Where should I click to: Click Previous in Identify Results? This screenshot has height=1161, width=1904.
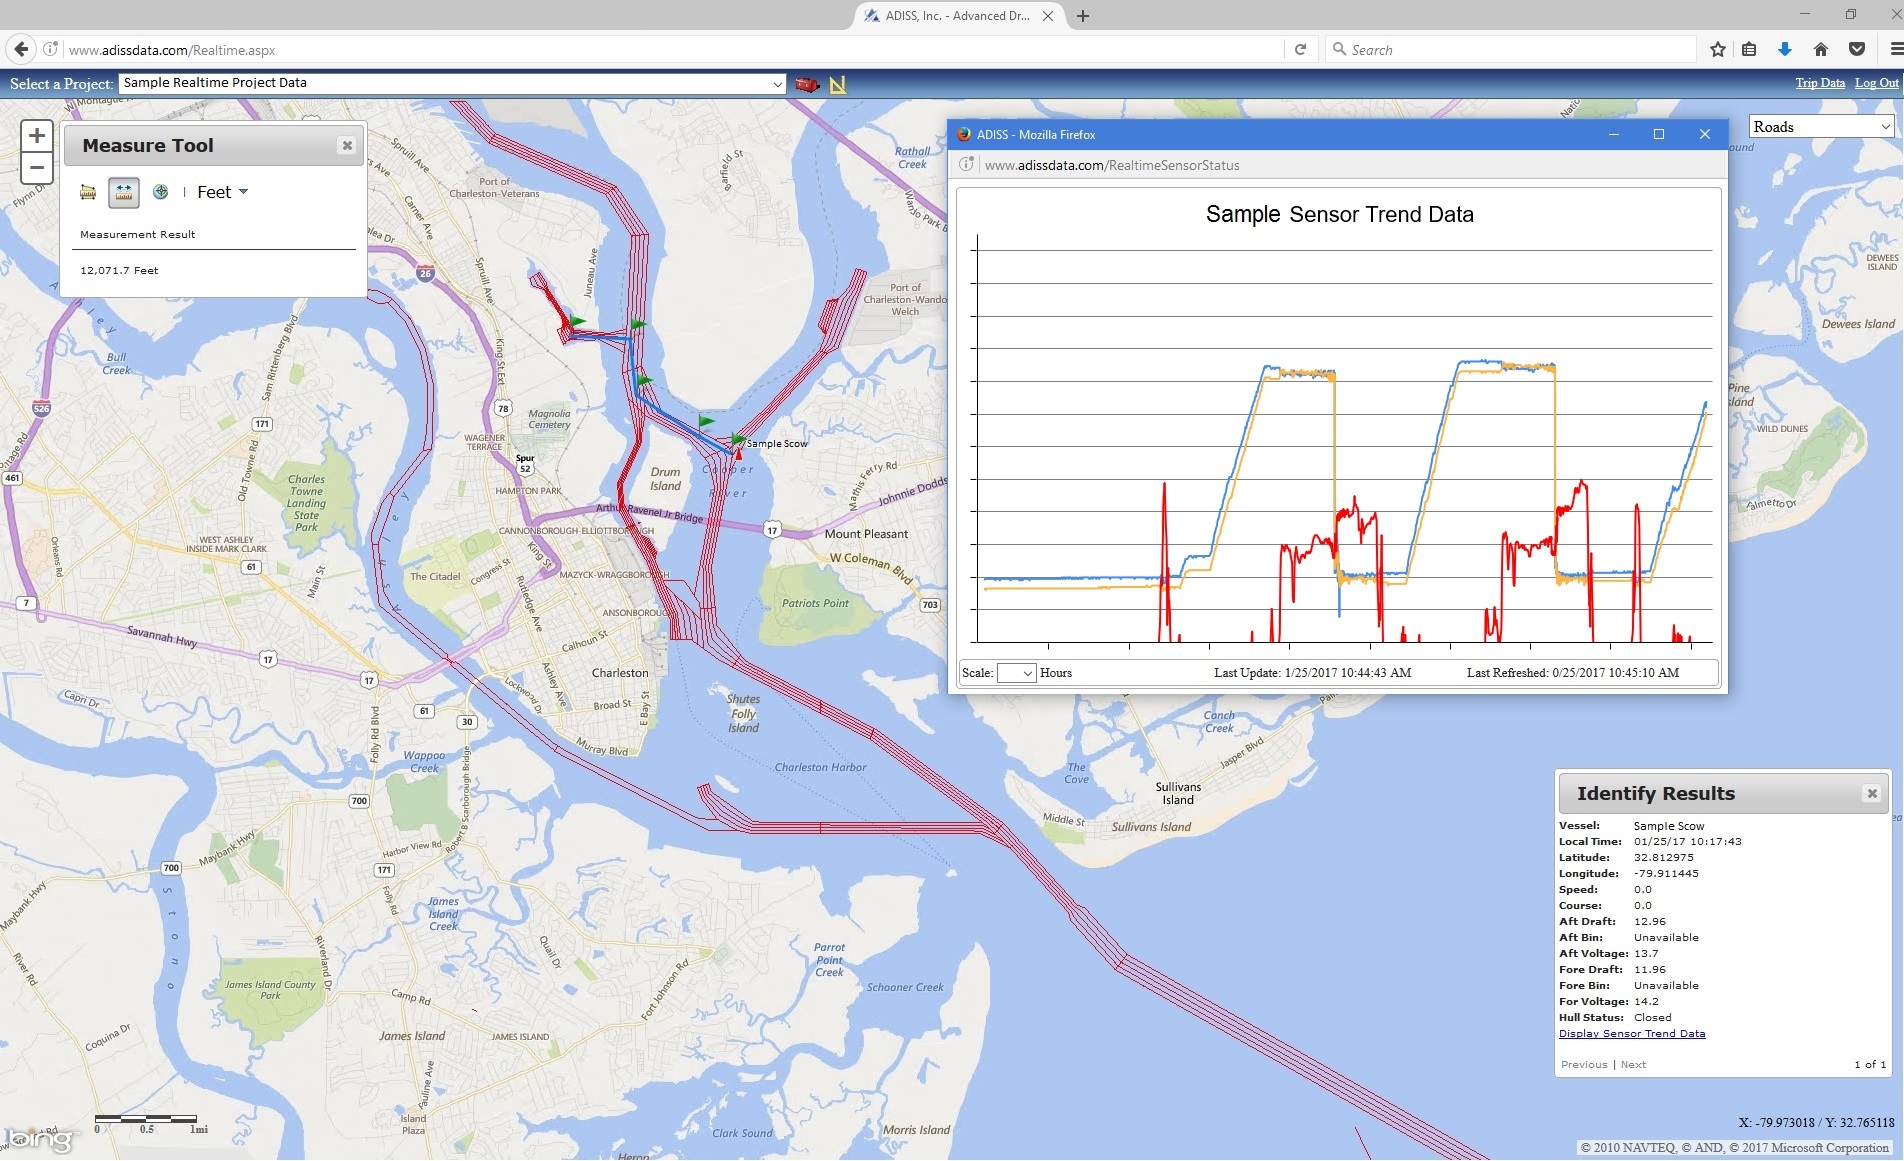(x=1584, y=1065)
